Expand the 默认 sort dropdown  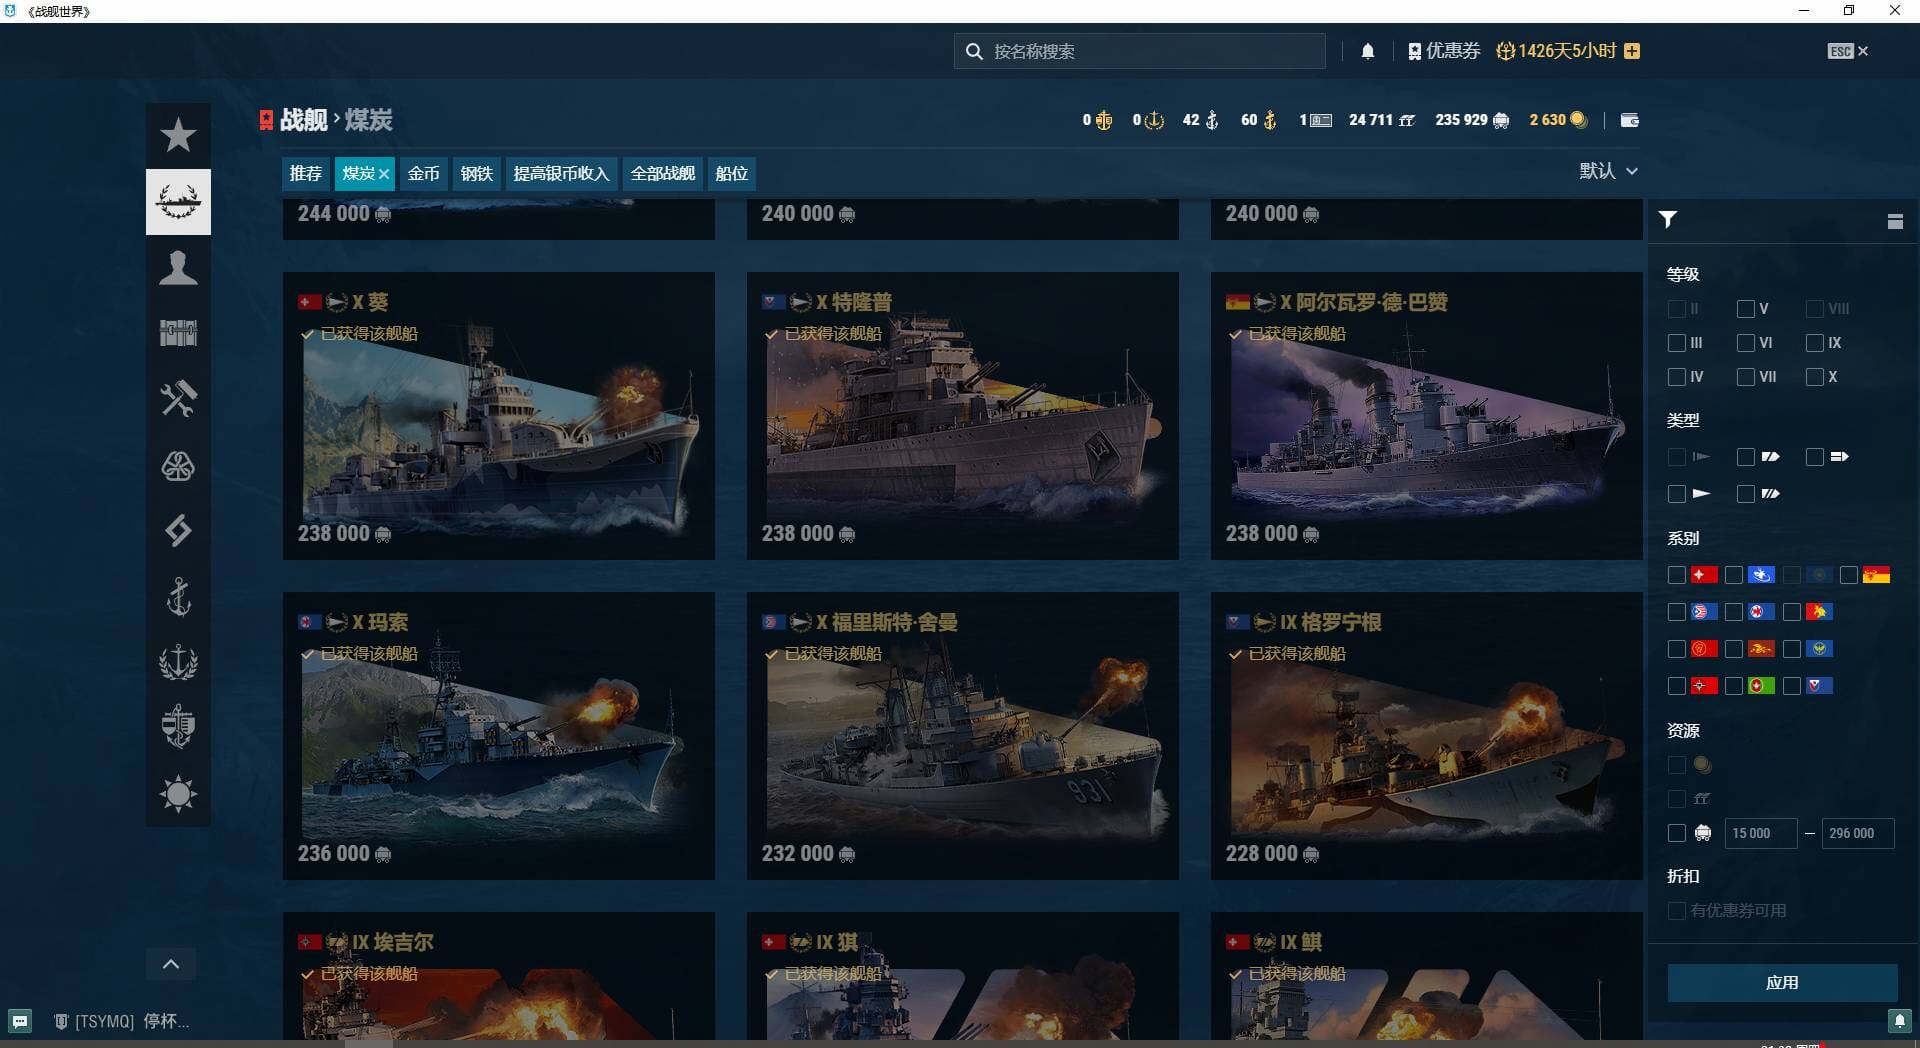coord(1608,171)
